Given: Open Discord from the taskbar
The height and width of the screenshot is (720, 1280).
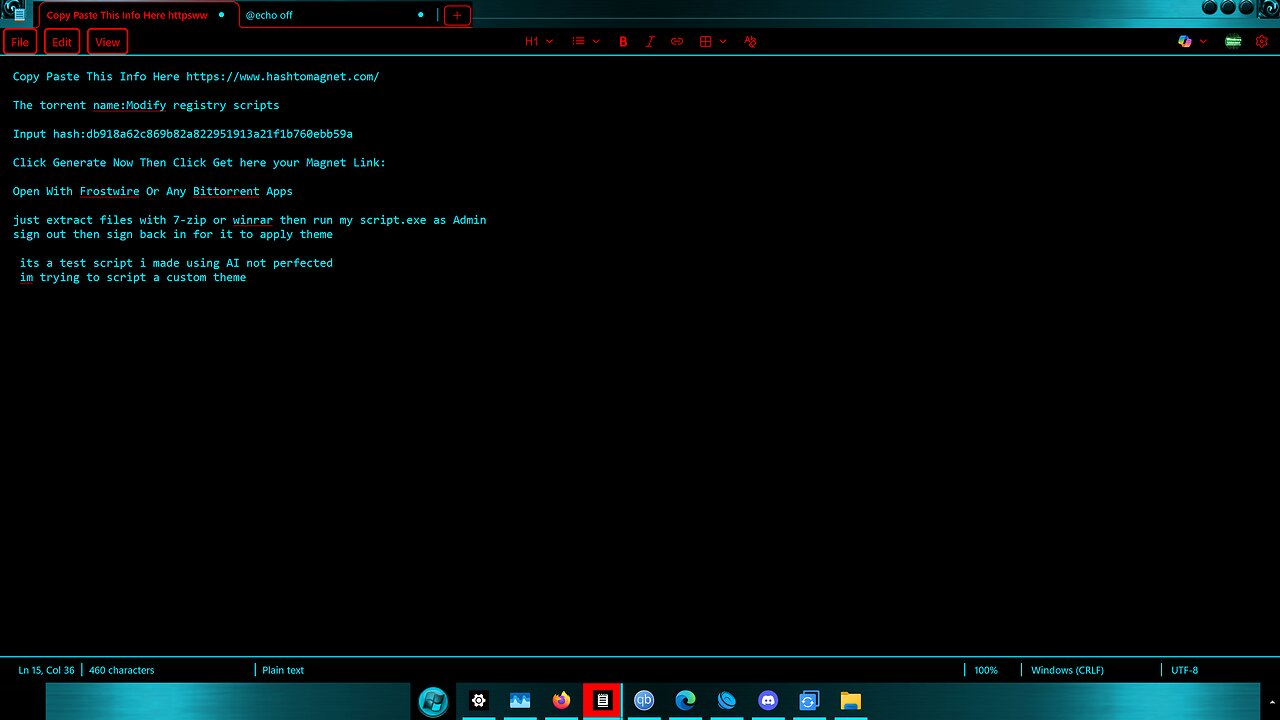Looking at the screenshot, I should 768,701.
